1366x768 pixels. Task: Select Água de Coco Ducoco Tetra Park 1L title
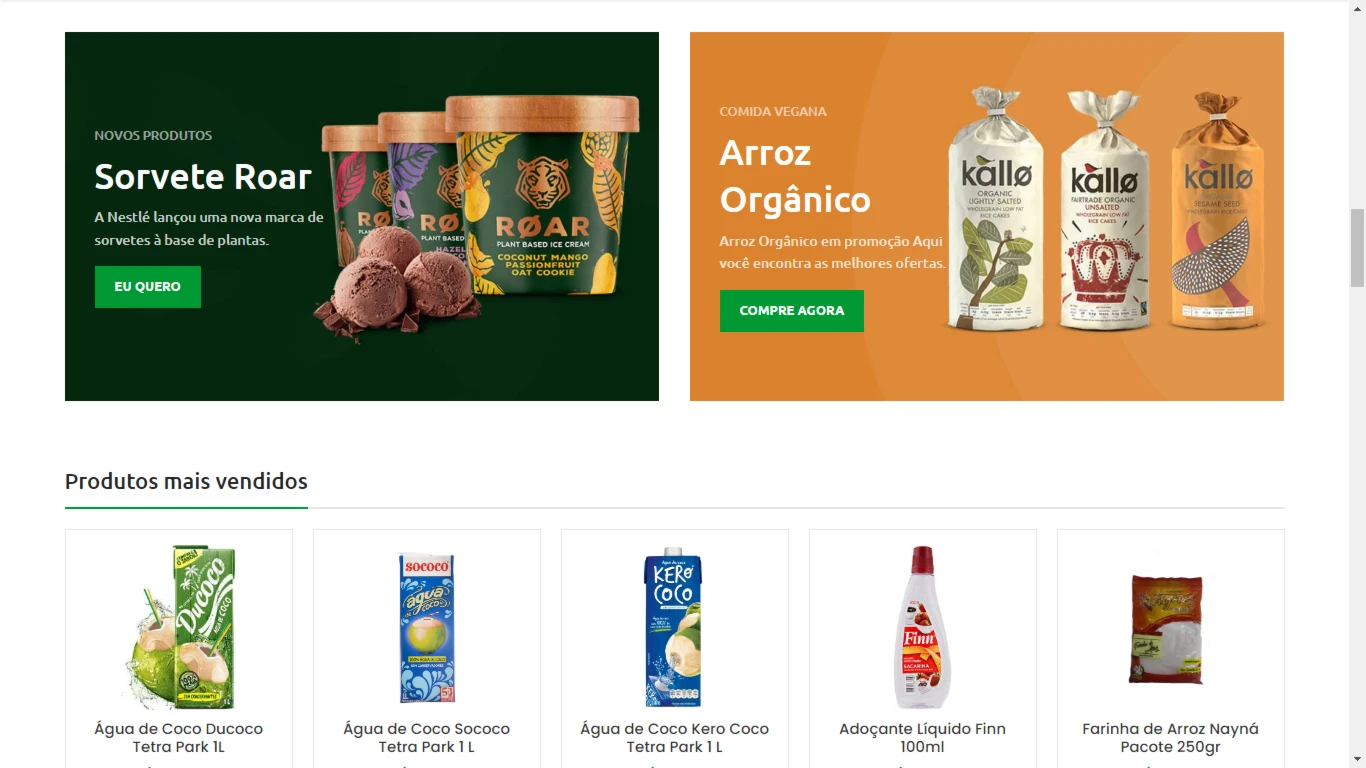click(179, 738)
